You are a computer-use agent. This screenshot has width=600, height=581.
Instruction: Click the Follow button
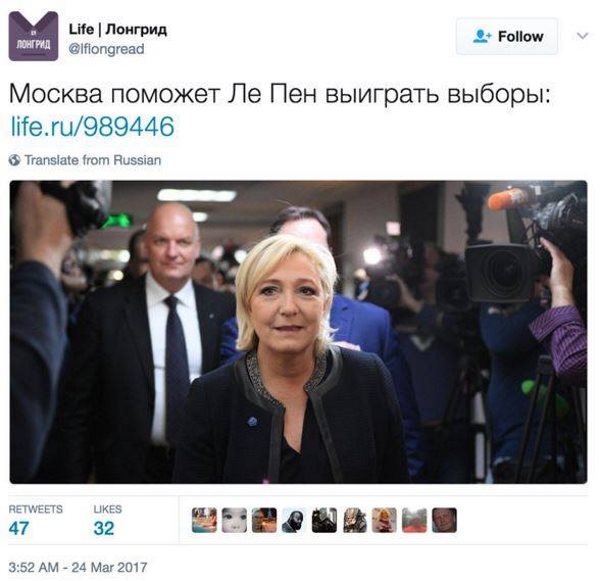tap(507, 36)
